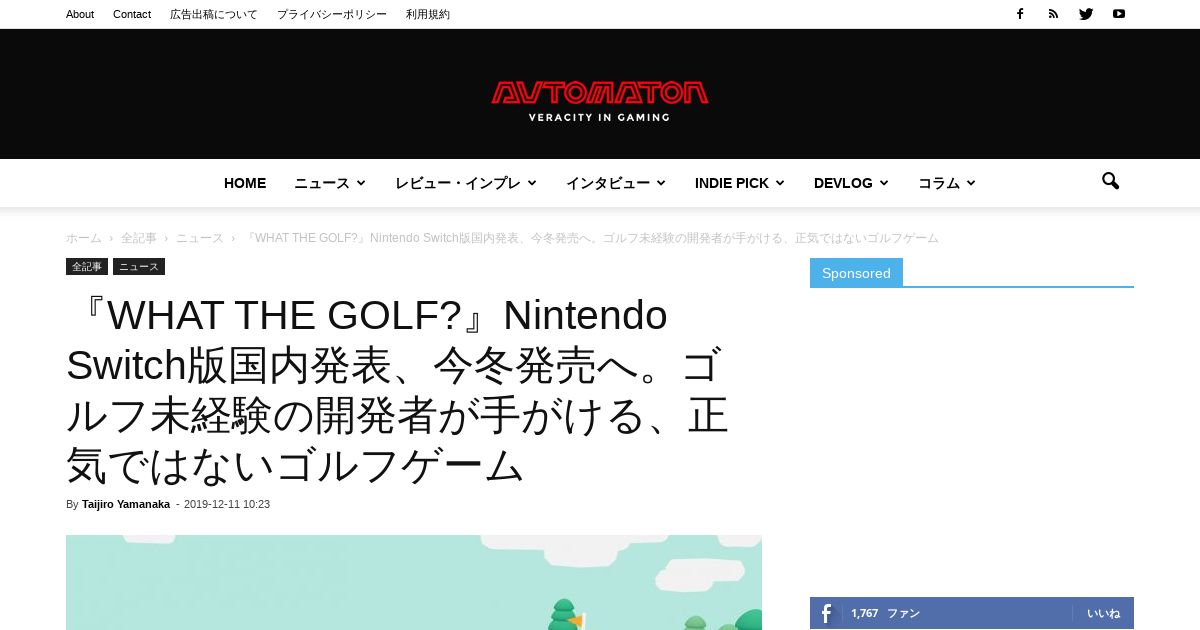Click the Sponsored section header
The width and height of the screenshot is (1200, 630).
(x=856, y=273)
